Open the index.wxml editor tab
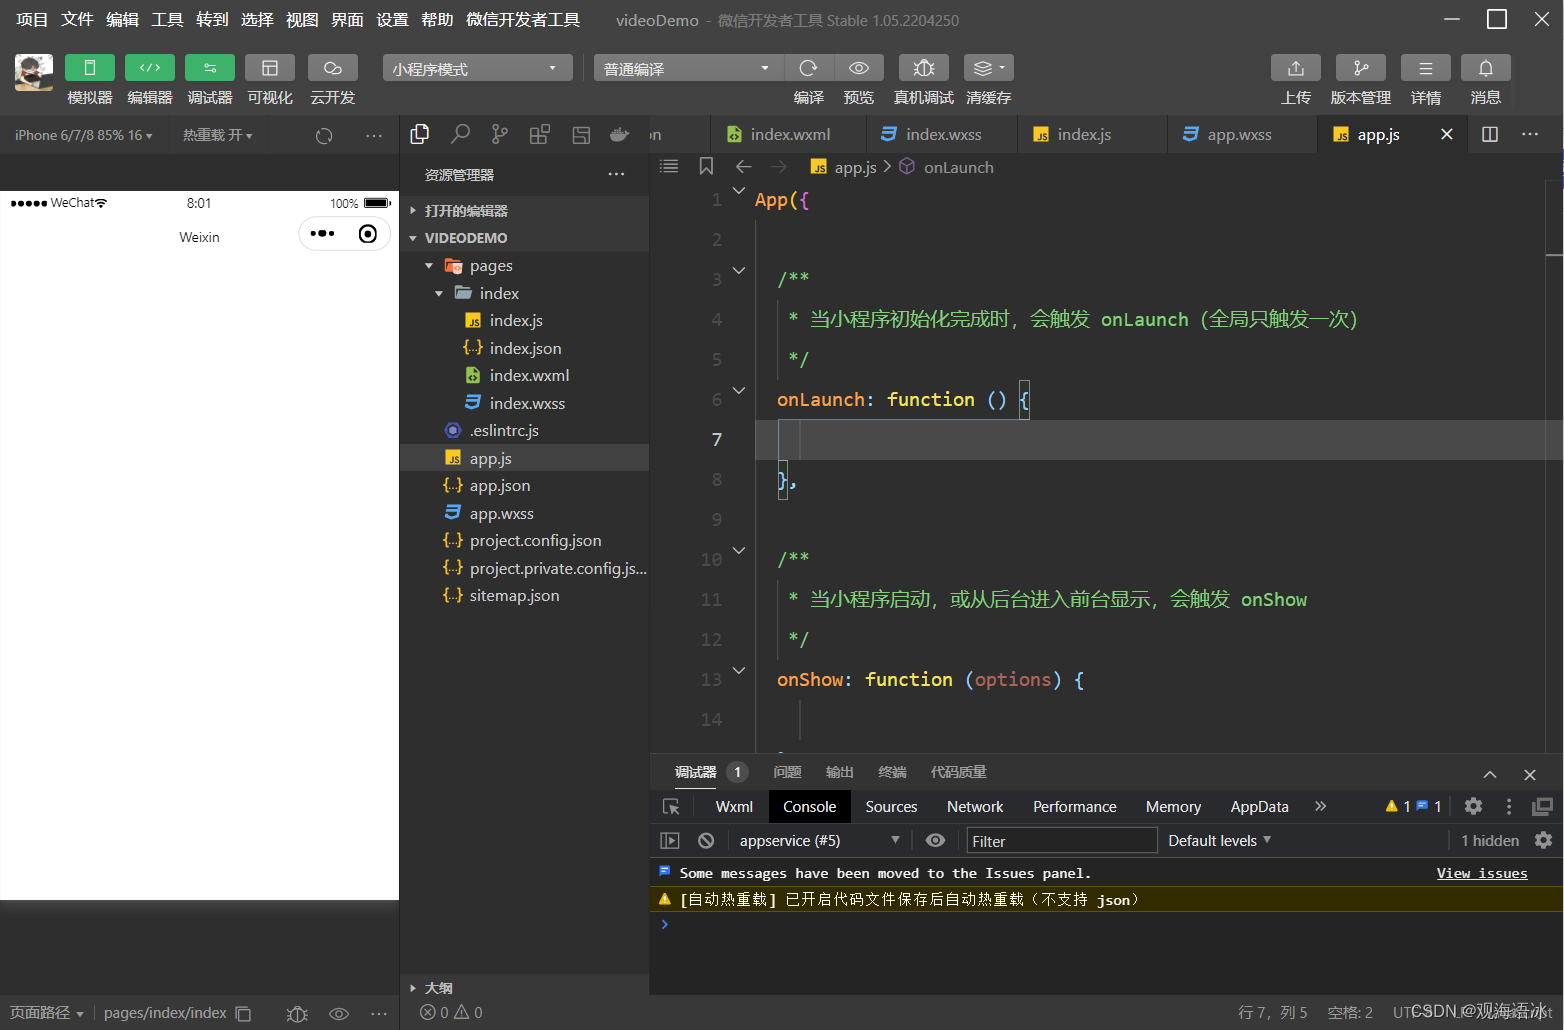The height and width of the screenshot is (1030, 1564). (780, 134)
